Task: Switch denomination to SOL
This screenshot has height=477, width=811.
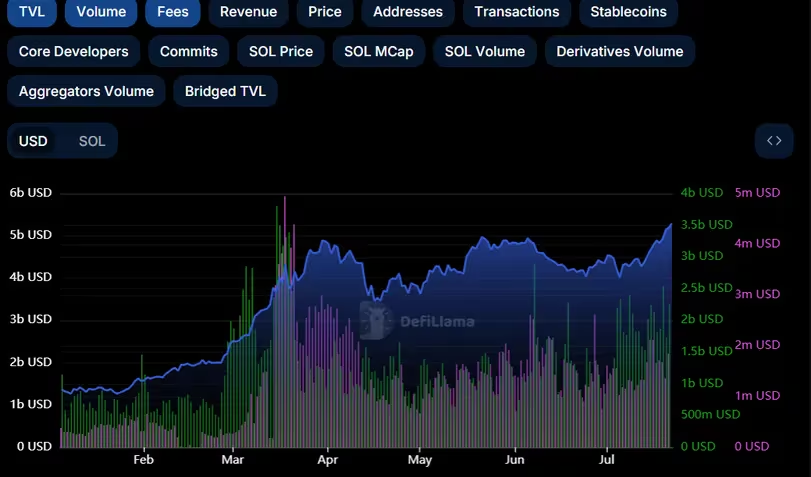Action: pos(92,141)
